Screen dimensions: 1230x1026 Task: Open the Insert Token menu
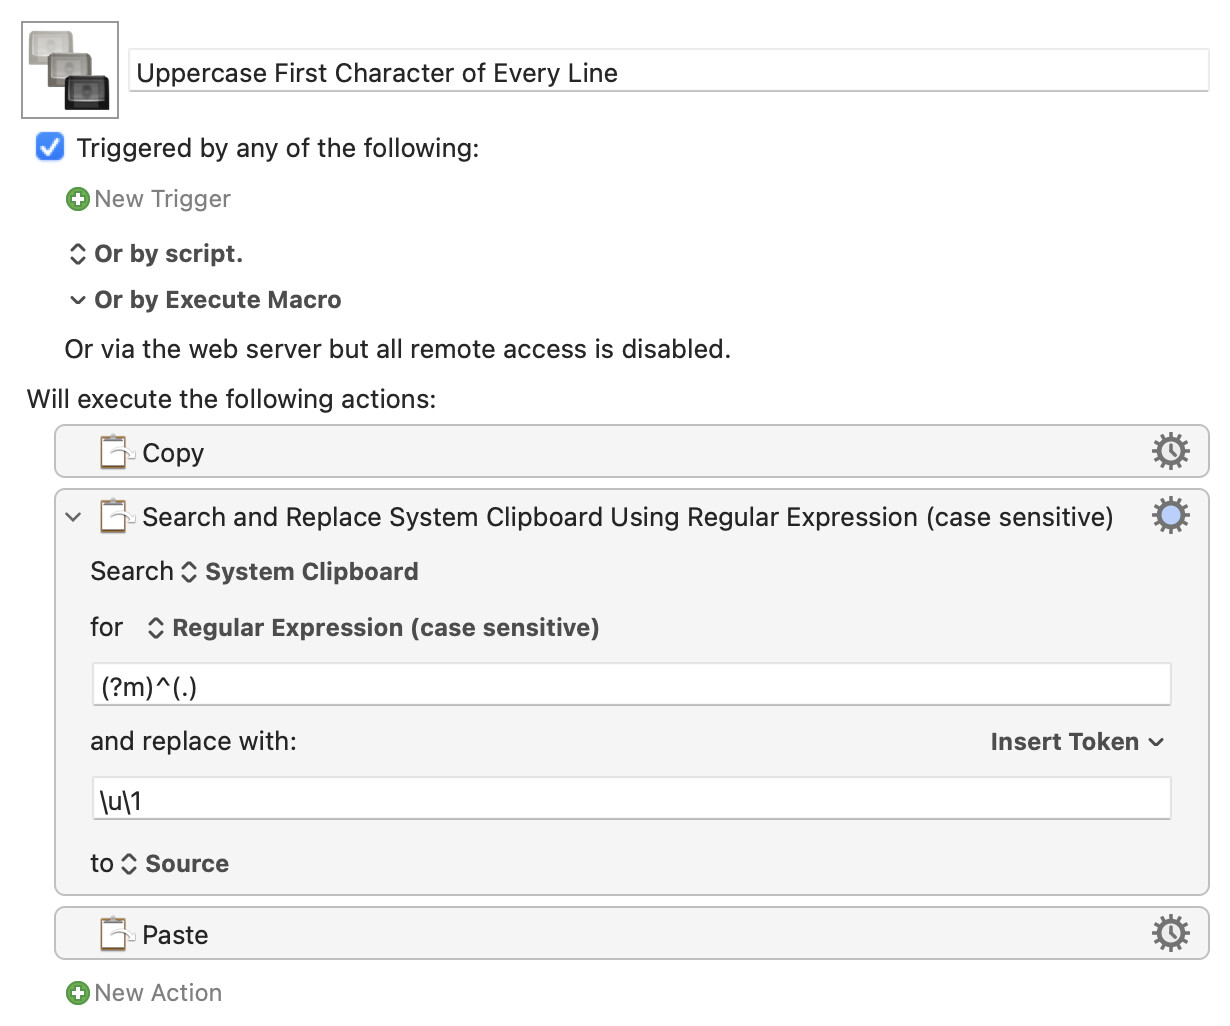(x=1077, y=742)
